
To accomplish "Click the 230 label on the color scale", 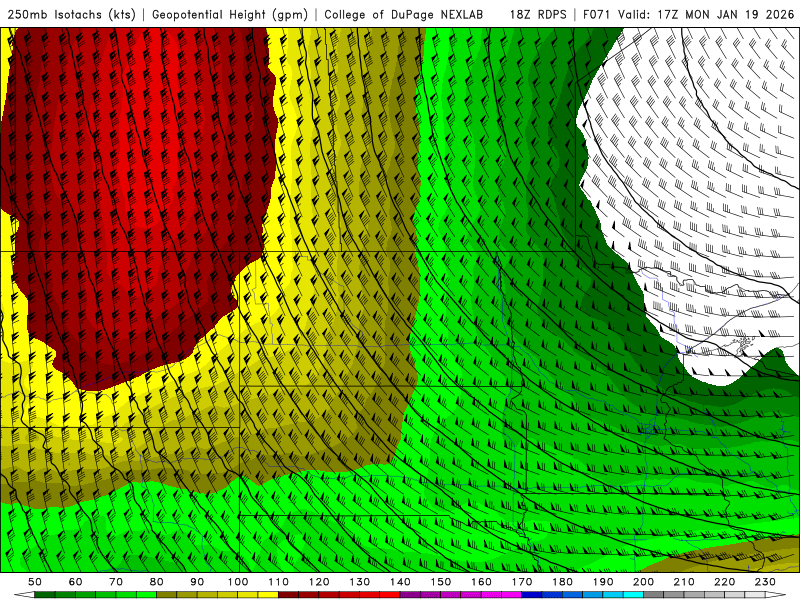I will (765, 582).
